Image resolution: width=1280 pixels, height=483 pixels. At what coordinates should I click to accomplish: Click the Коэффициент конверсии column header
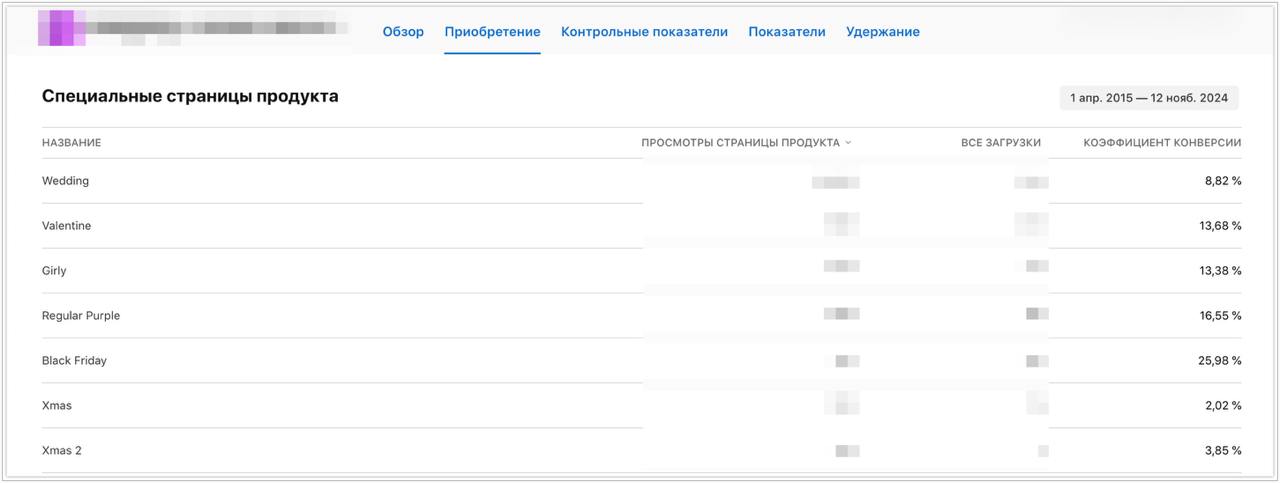[x=1162, y=143]
